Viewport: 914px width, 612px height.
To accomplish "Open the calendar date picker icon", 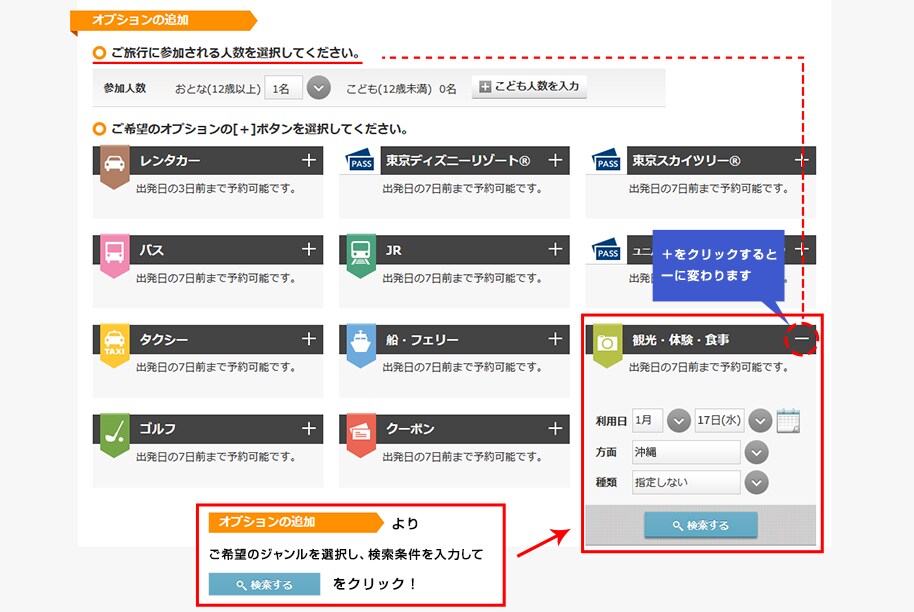I will click(789, 420).
